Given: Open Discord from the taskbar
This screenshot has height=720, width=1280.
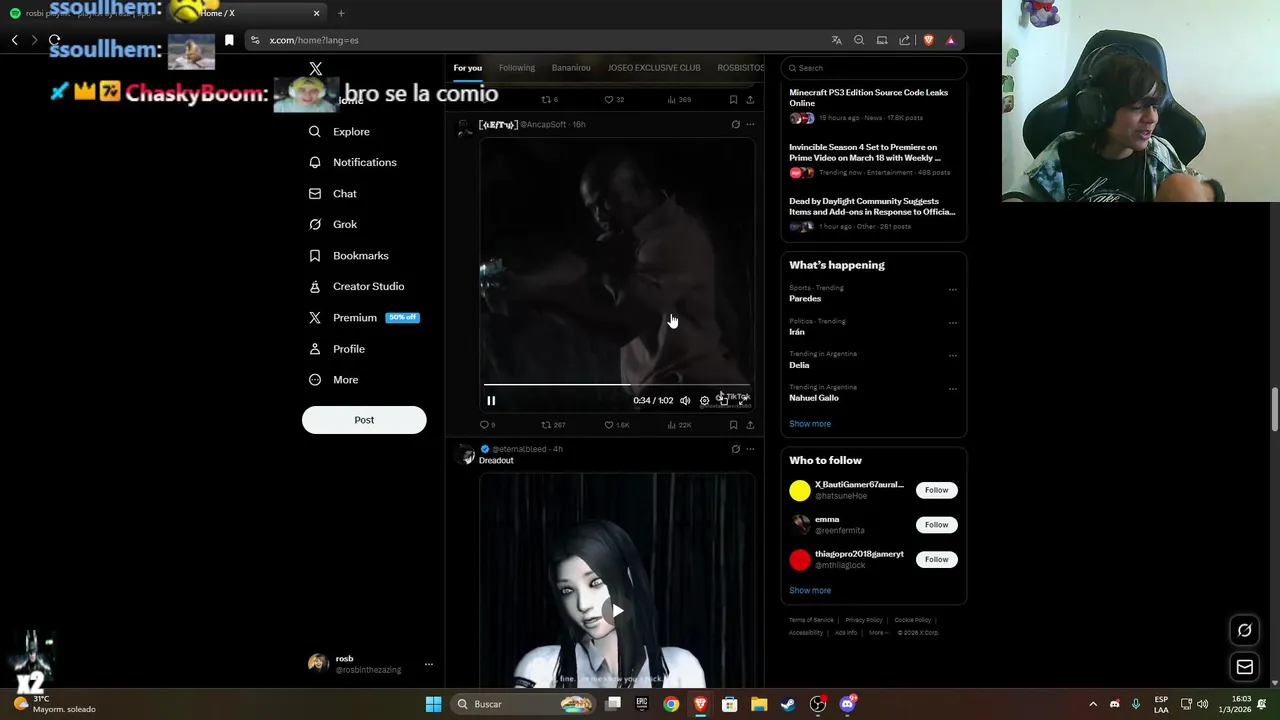Looking at the screenshot, I should pyautogui.click(x=847, y=704).
